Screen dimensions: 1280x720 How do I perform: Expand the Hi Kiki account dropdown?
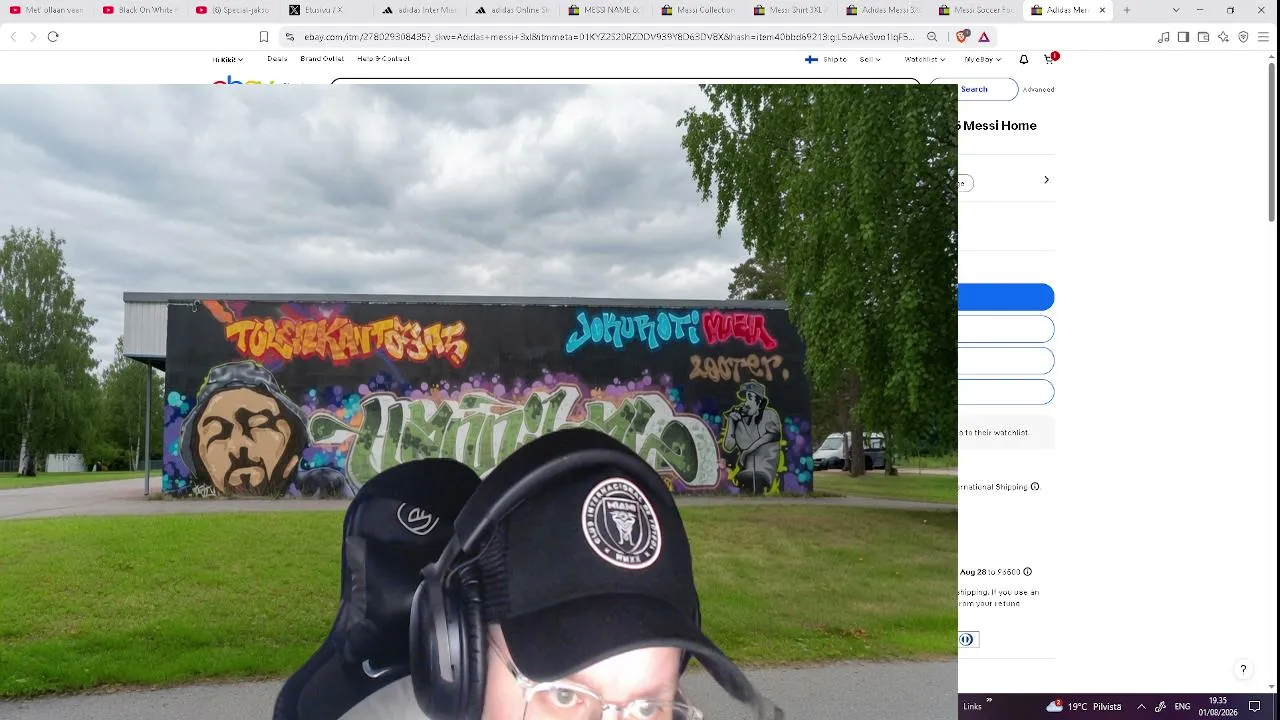click(229, 59)
